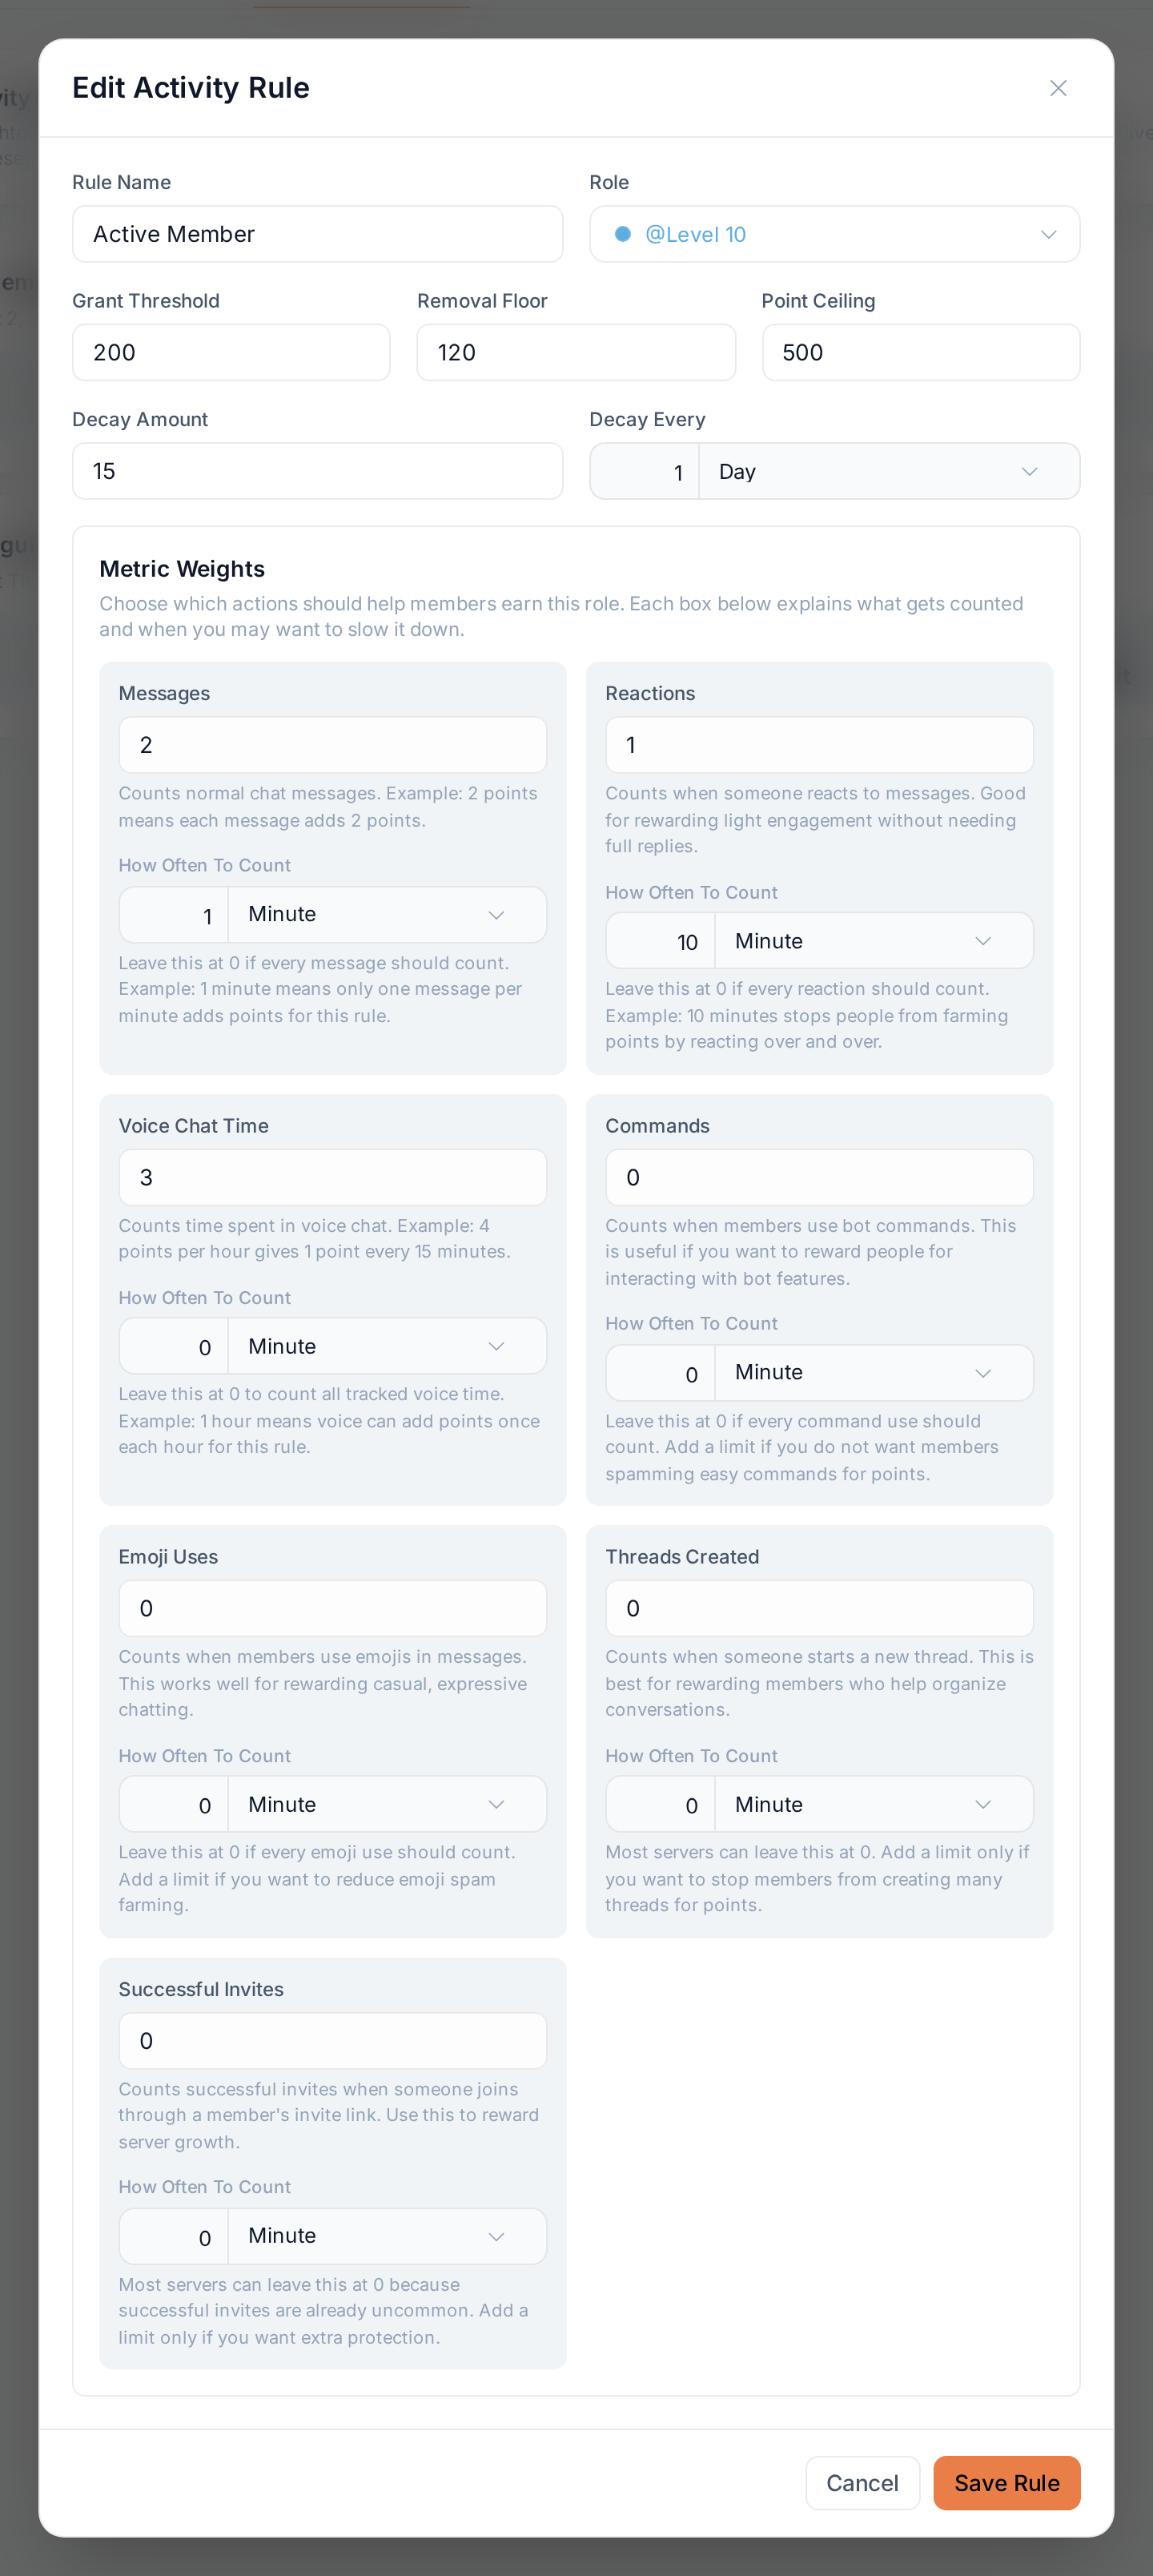Open the Role dropdown showing @Level 10
This screenshot has height=2576, width=1153.
click(834, 234)
